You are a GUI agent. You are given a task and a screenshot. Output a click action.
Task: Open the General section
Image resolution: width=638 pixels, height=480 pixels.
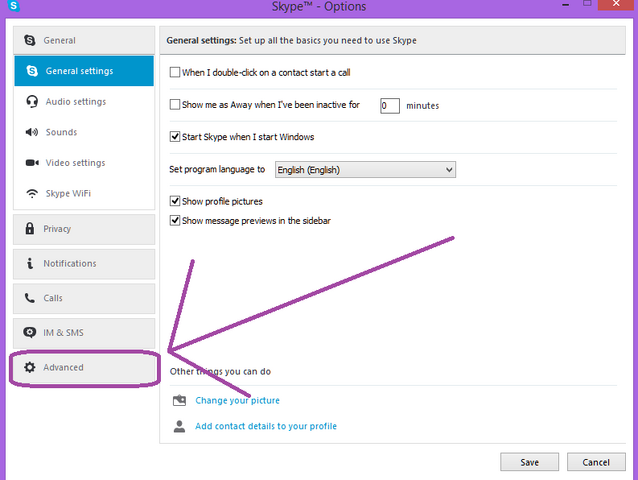pyautogui.click(x=84, y=40)
